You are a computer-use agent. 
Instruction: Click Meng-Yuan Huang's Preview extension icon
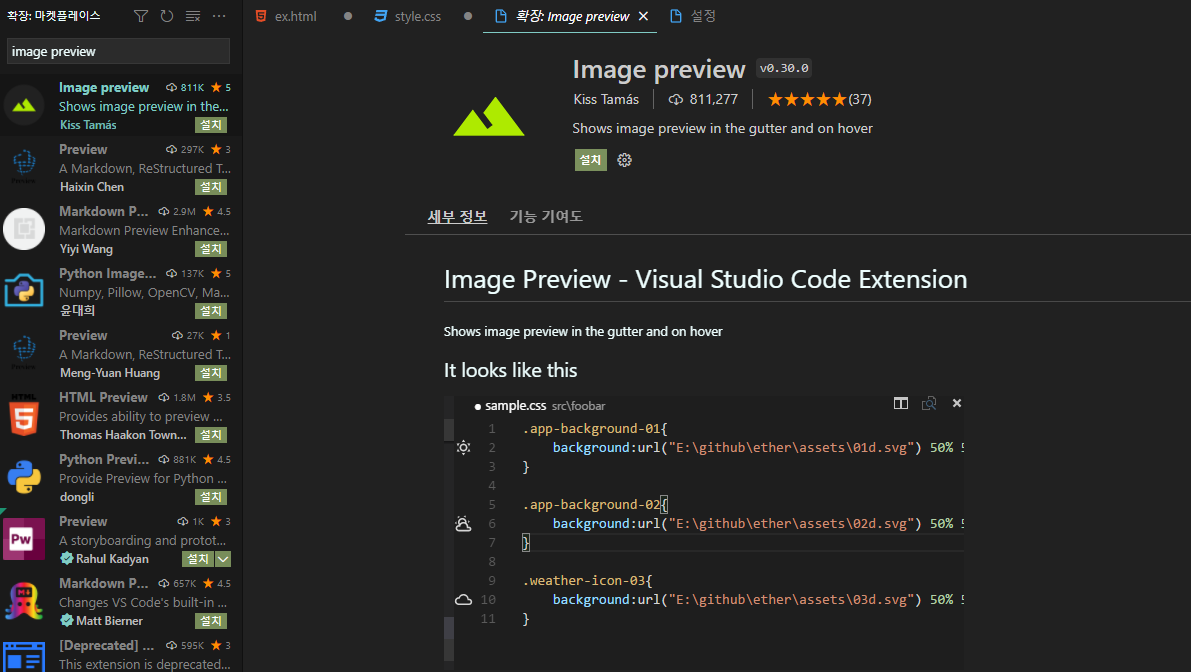[24, 352]
